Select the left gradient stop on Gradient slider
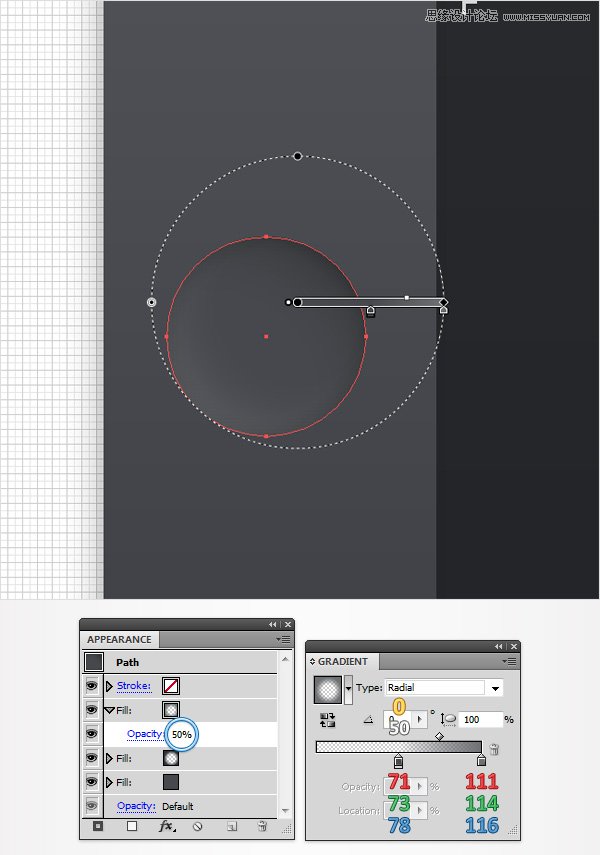Screen dimensions: 600x855 point(399,761)
